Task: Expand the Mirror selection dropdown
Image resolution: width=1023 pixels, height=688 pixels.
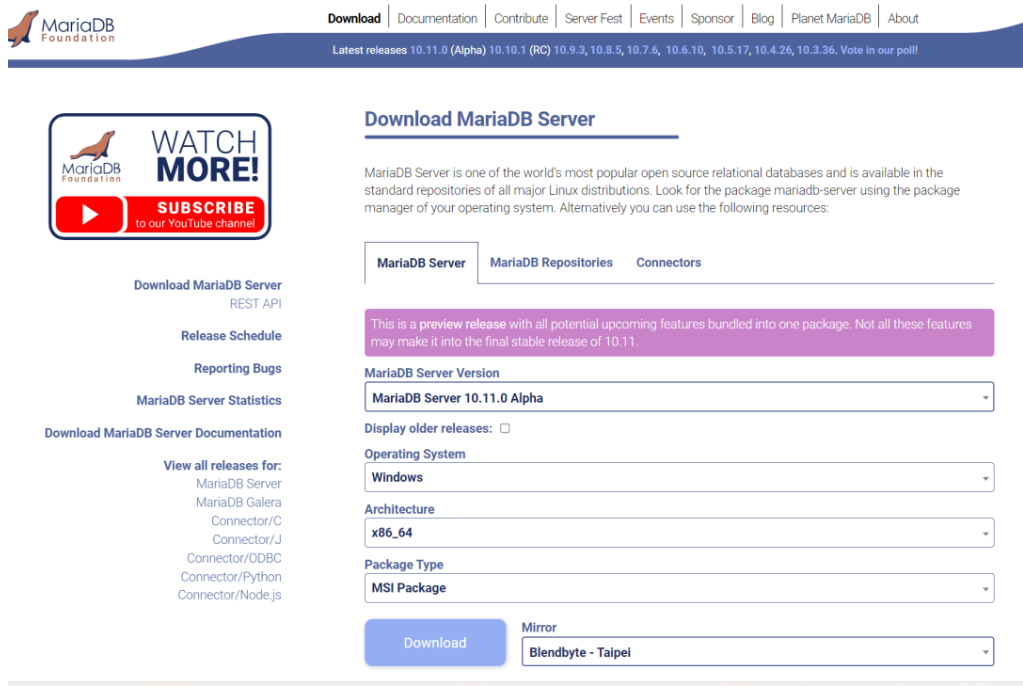Action: pyautogui.click(x=757, y=651)
